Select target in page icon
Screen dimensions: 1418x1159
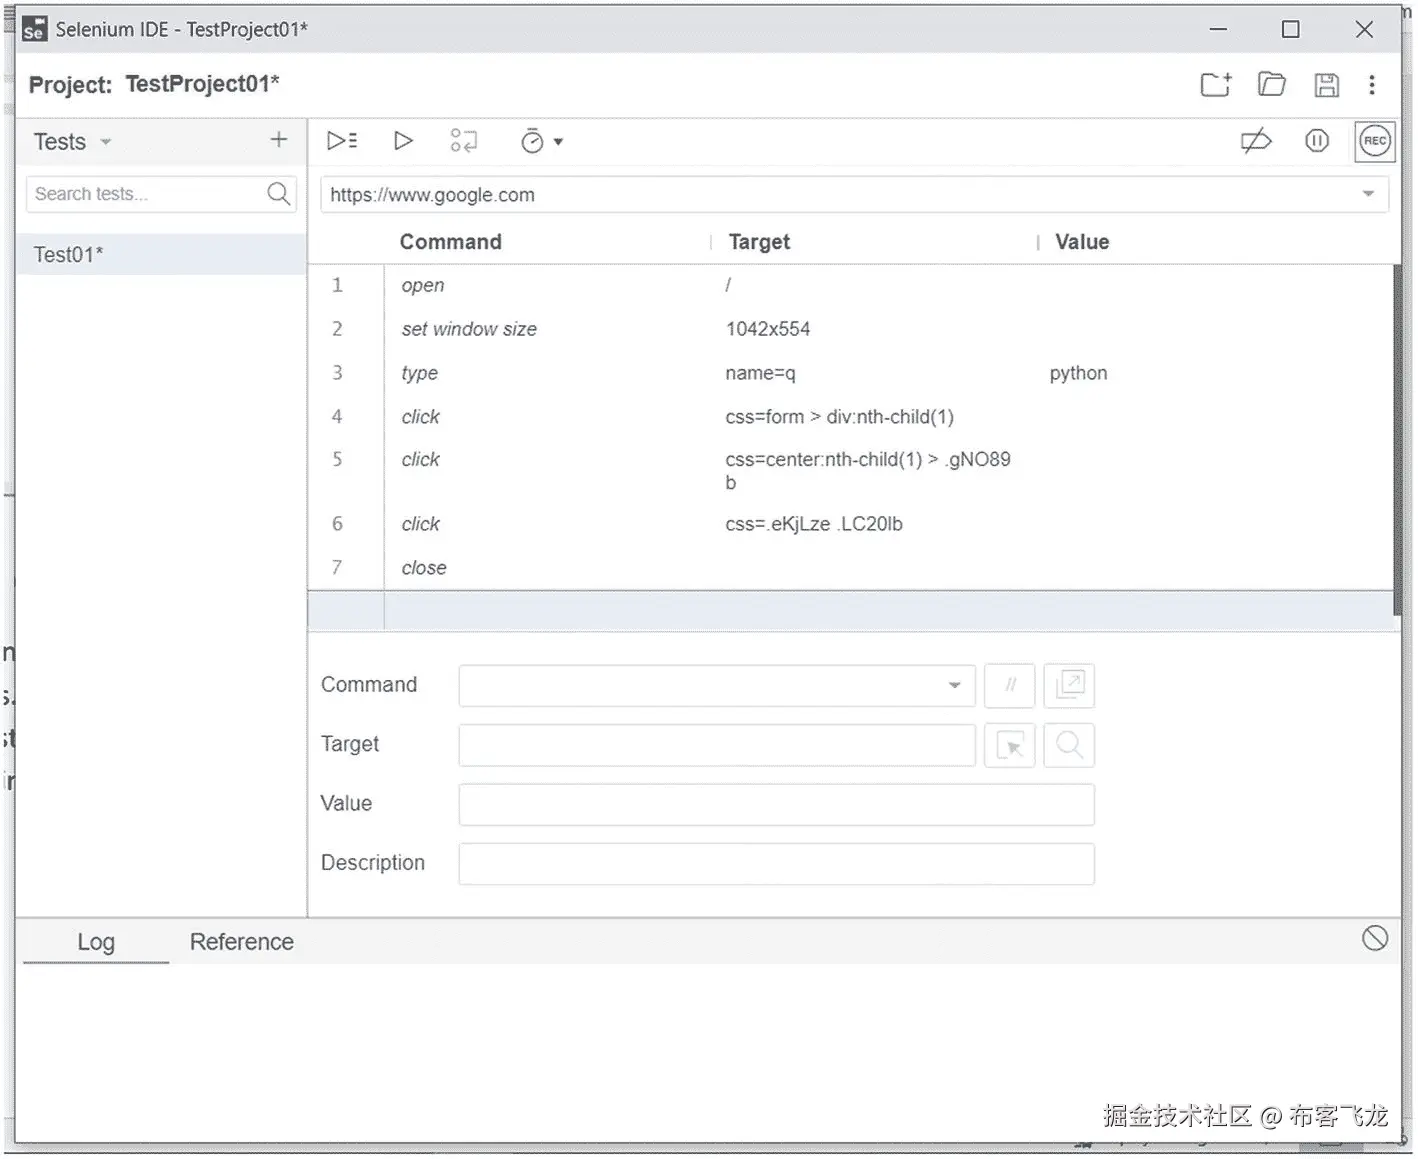click(x=1009, y=746)
